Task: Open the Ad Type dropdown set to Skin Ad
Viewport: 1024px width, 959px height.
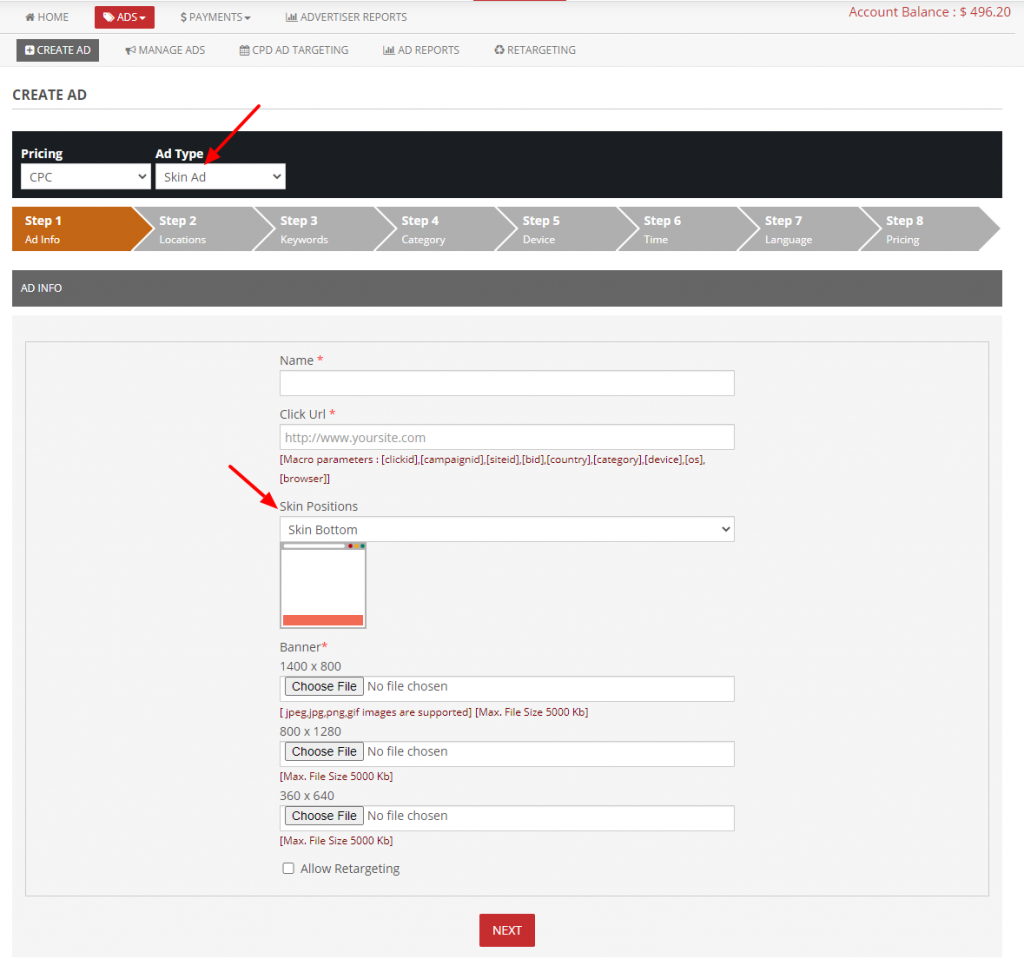Action: (x=220, y=176)
